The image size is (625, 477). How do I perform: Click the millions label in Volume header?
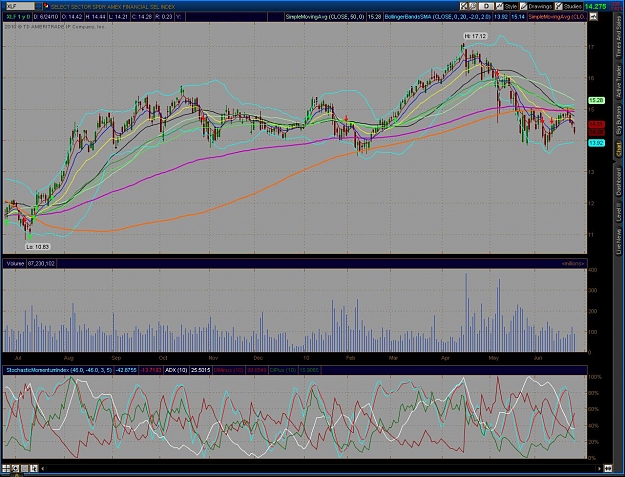coord(573,264)
